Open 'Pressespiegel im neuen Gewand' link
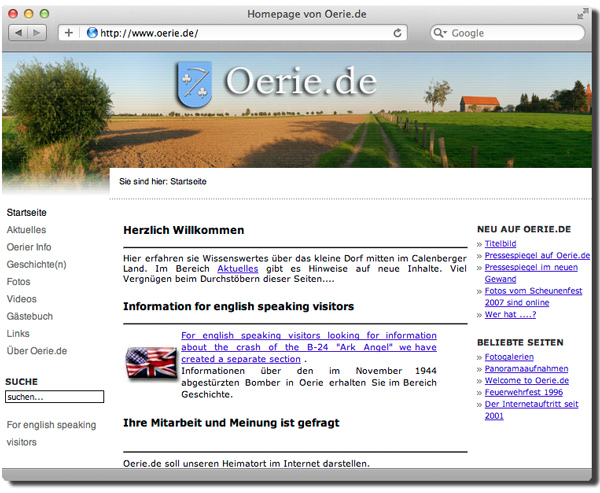600x493 pixels. click(531, 273)
